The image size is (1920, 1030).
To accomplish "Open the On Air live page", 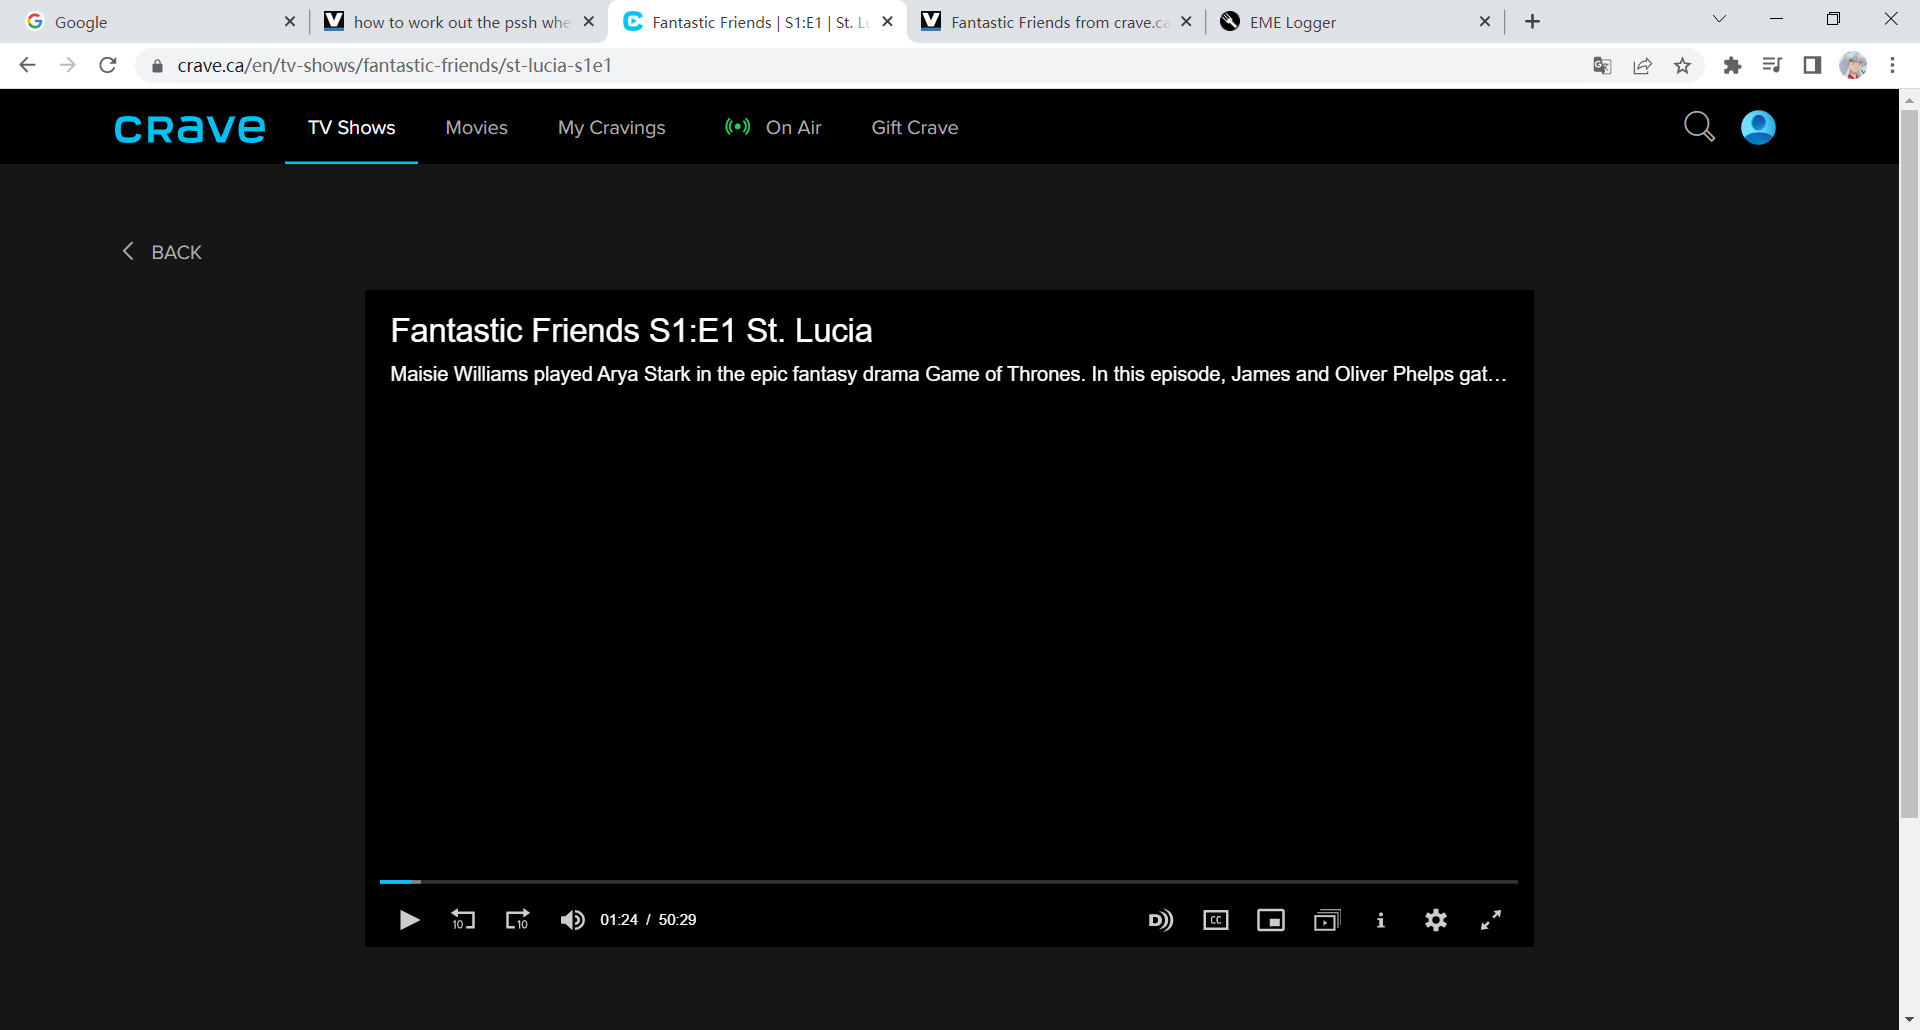I will click(773, 128).
